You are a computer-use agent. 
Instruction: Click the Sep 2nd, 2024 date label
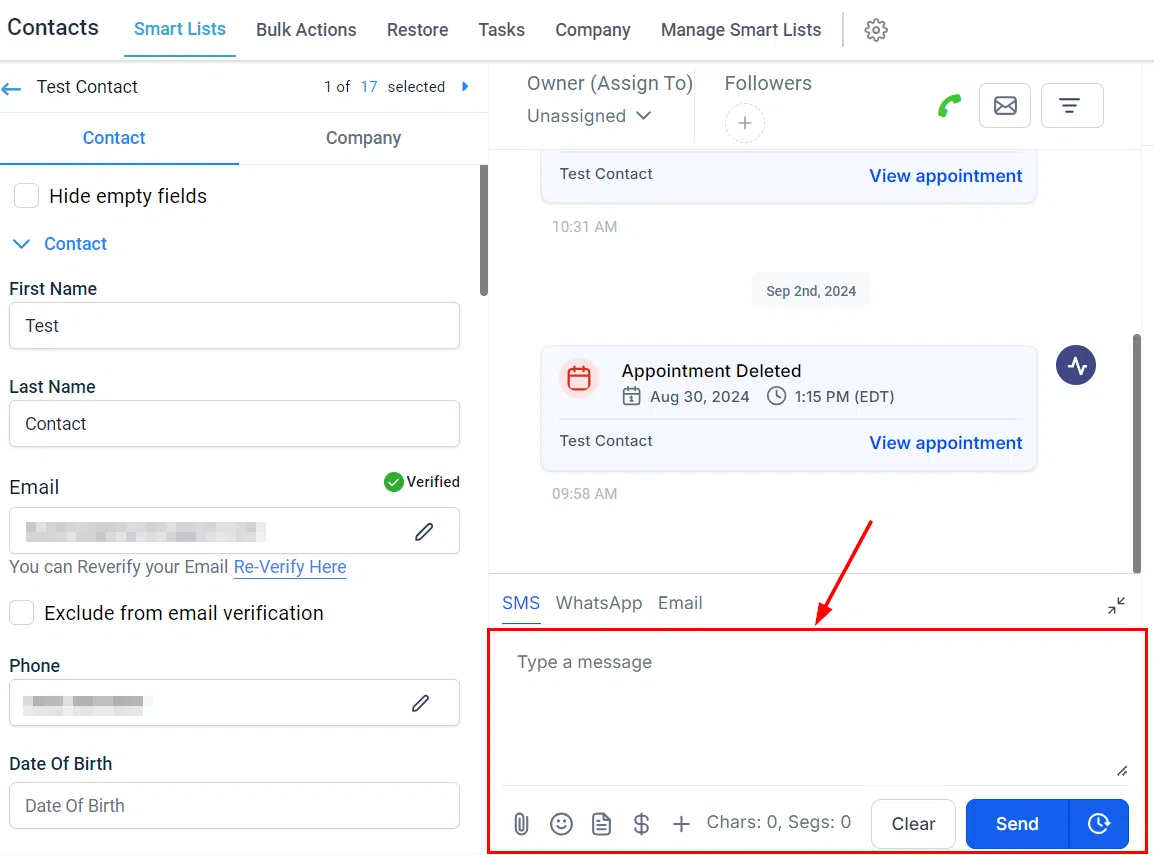tap(810, 291)
